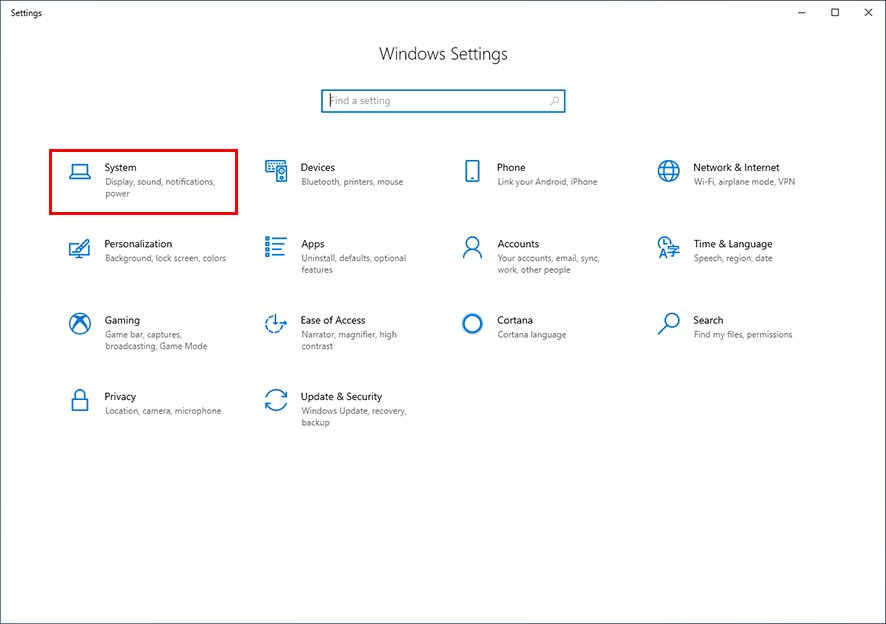The image size is (886, 624).
Task: Click the System laptop icon
Action: click(x=80, y=171)
